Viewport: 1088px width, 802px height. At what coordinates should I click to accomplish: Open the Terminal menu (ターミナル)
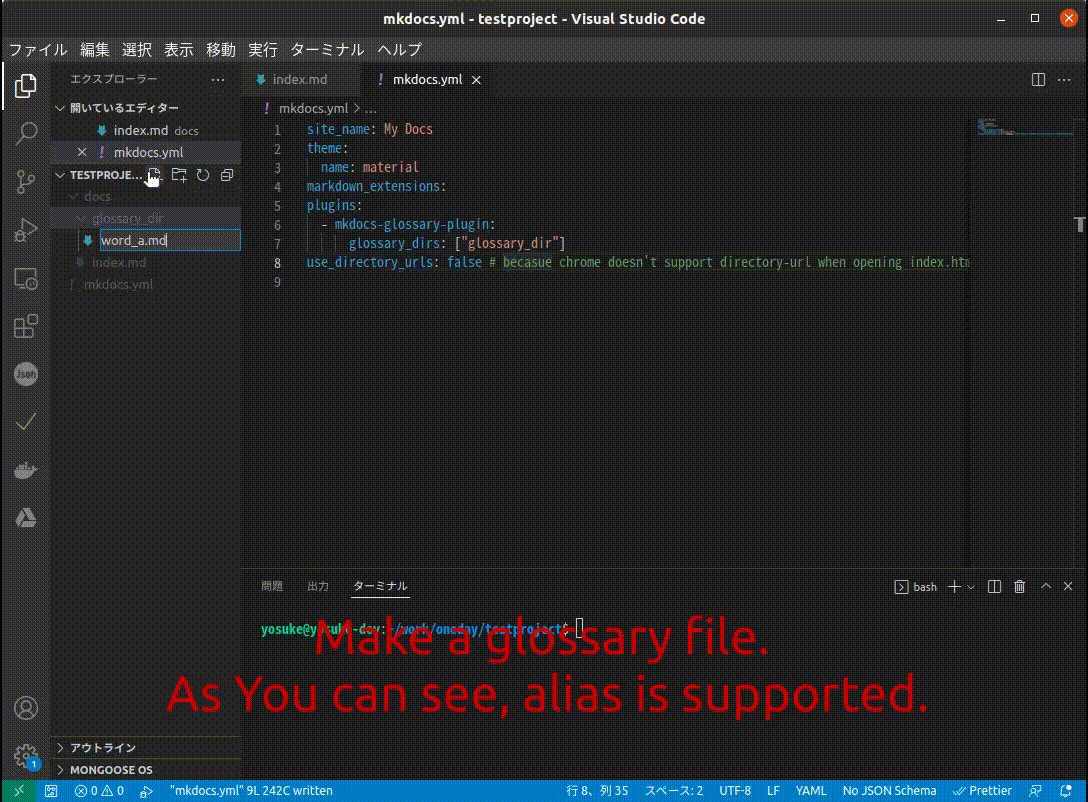[x=327, y=50]
